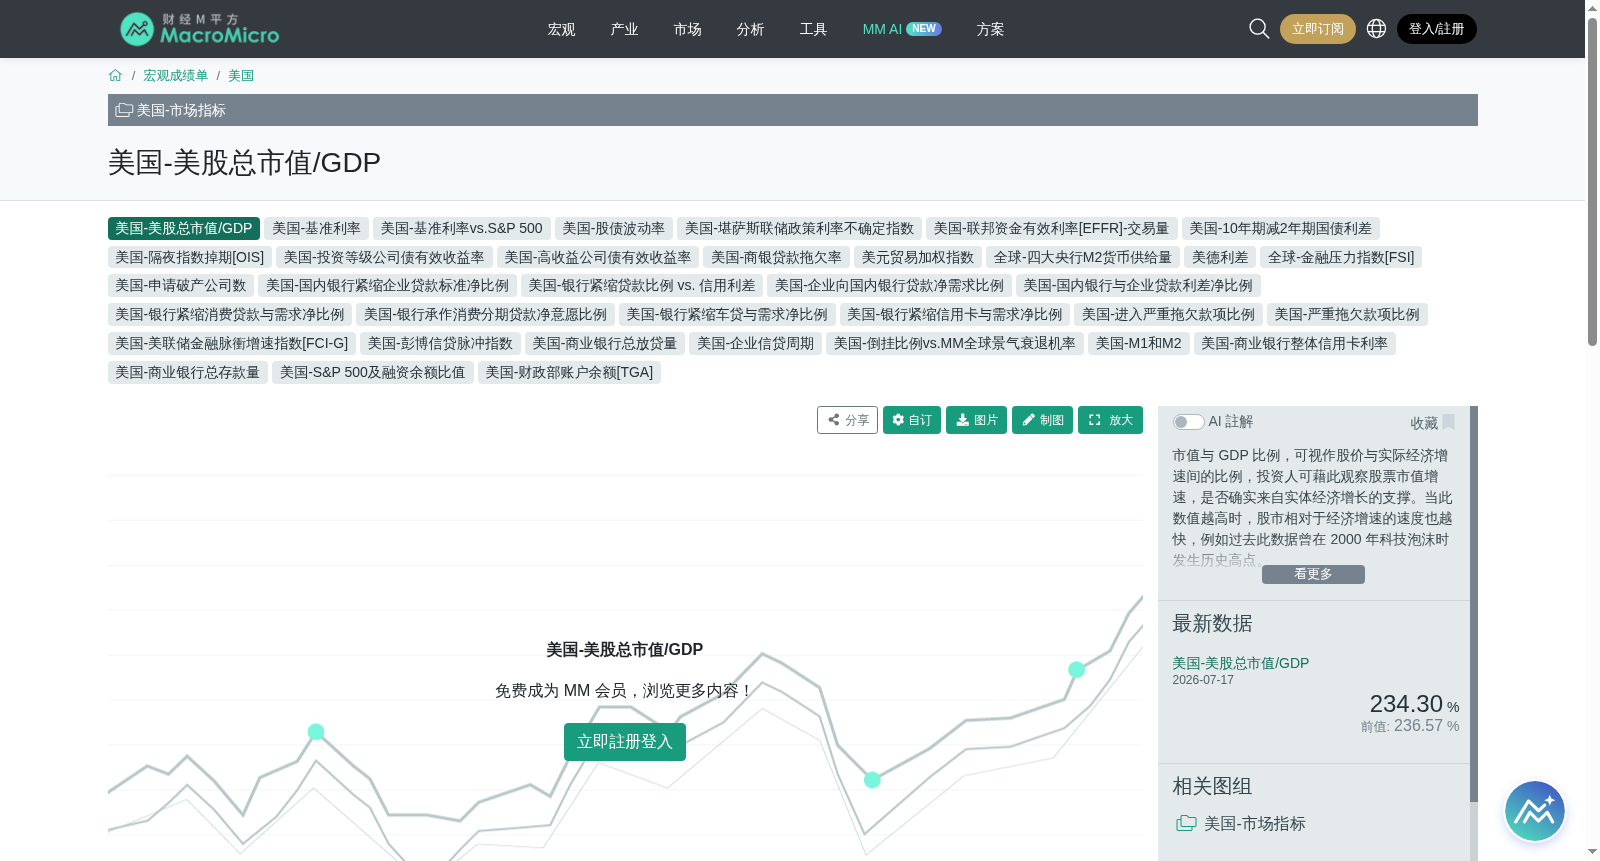Go to the MacroMicro logo home

coord(200,29)
